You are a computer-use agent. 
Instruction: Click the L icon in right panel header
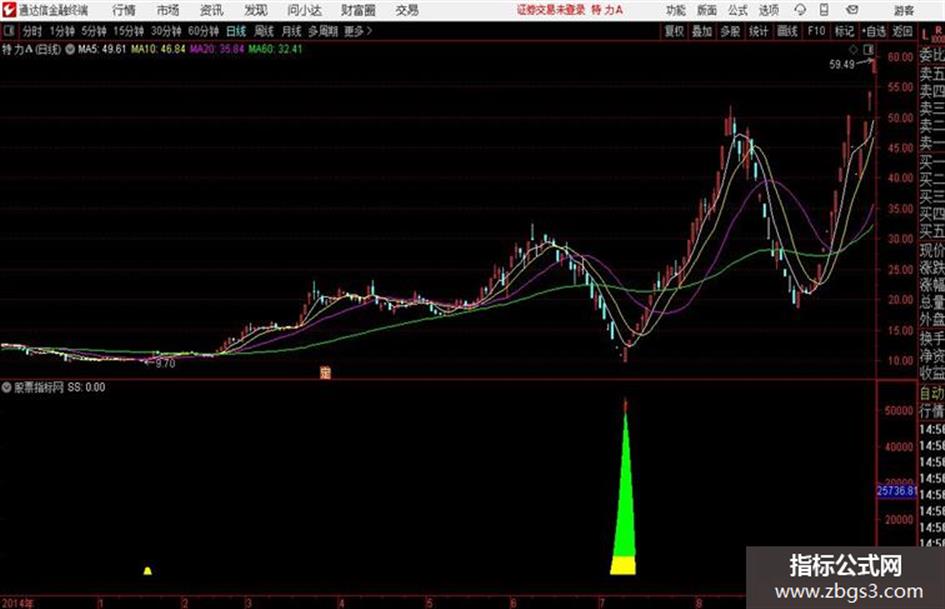tap(925, 35)
